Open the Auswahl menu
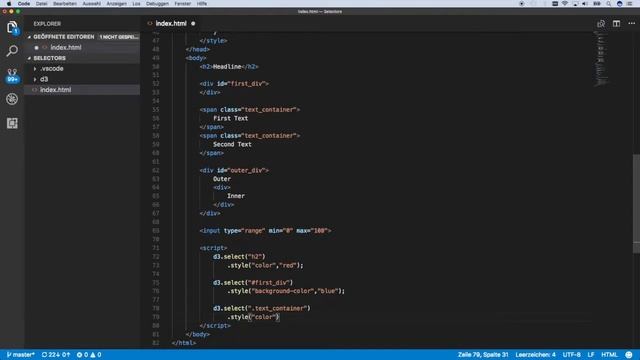Image resolution: width=640 pixels, height=360 pixels. tap(91, 4)
